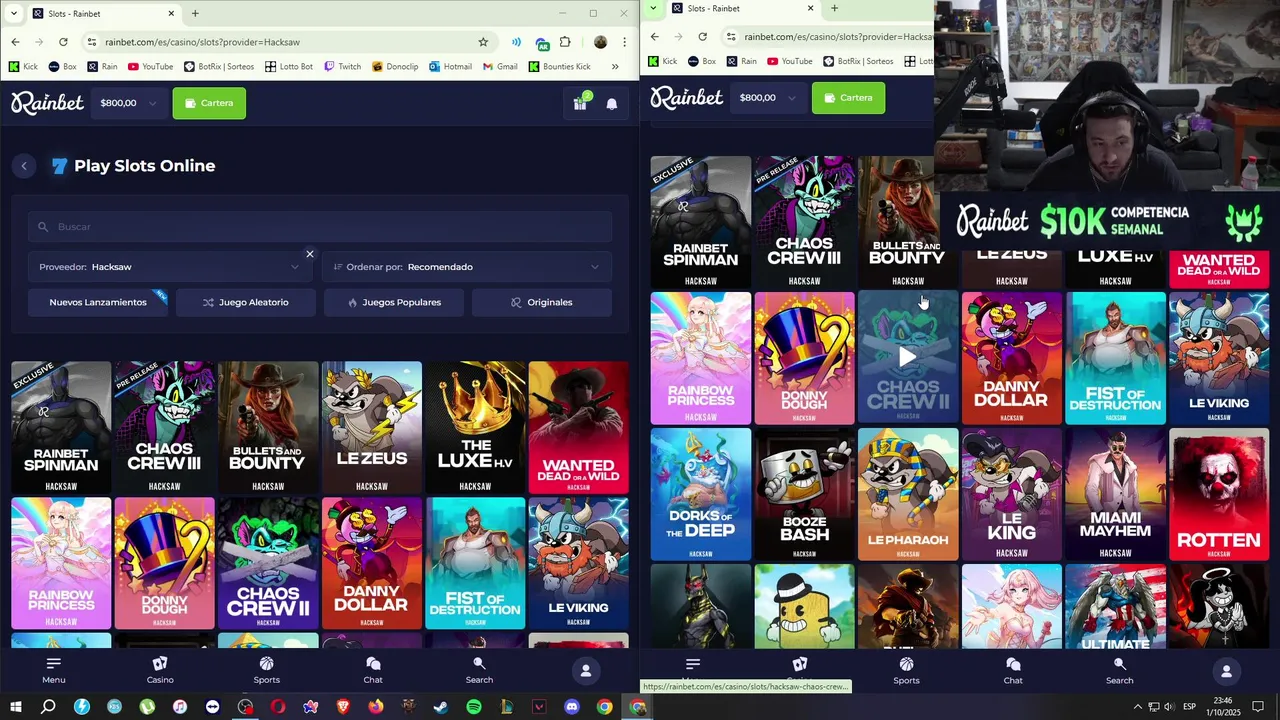This screenshot has width=1280, height=720.
Task: Click the Rainbet logo in right window
Action: coord(686,97)
